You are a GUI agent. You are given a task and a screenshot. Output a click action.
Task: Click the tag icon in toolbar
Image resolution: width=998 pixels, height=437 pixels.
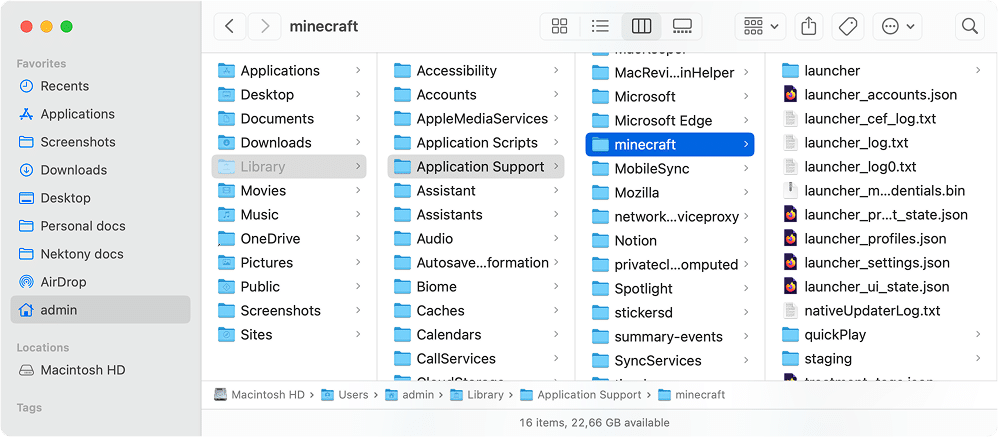[847, 26]
